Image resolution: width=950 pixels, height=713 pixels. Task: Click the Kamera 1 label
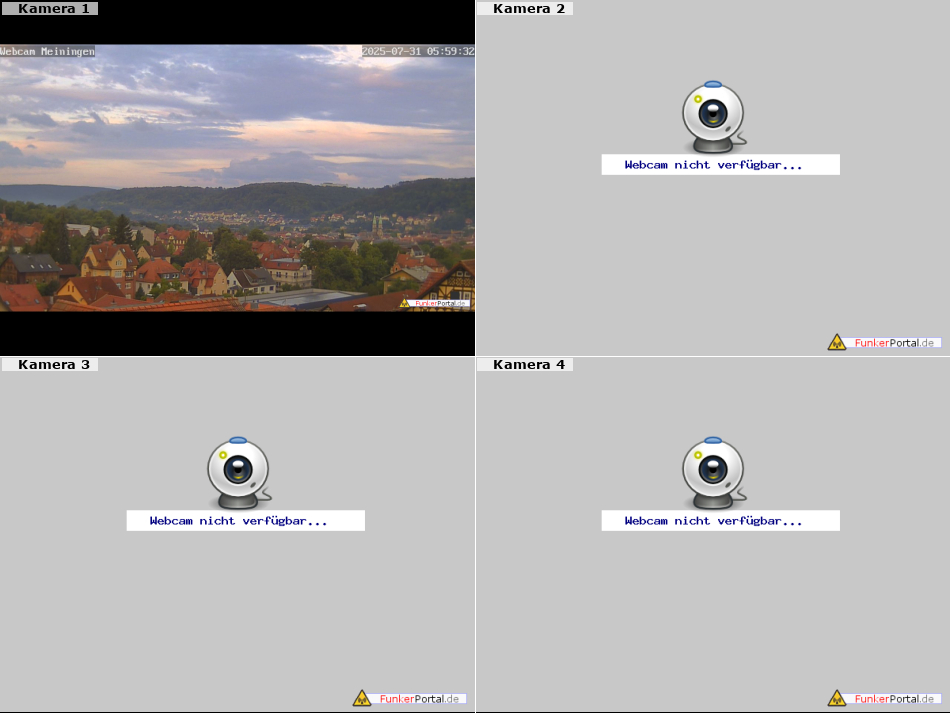pyautogui.click(x=50, y=8)
